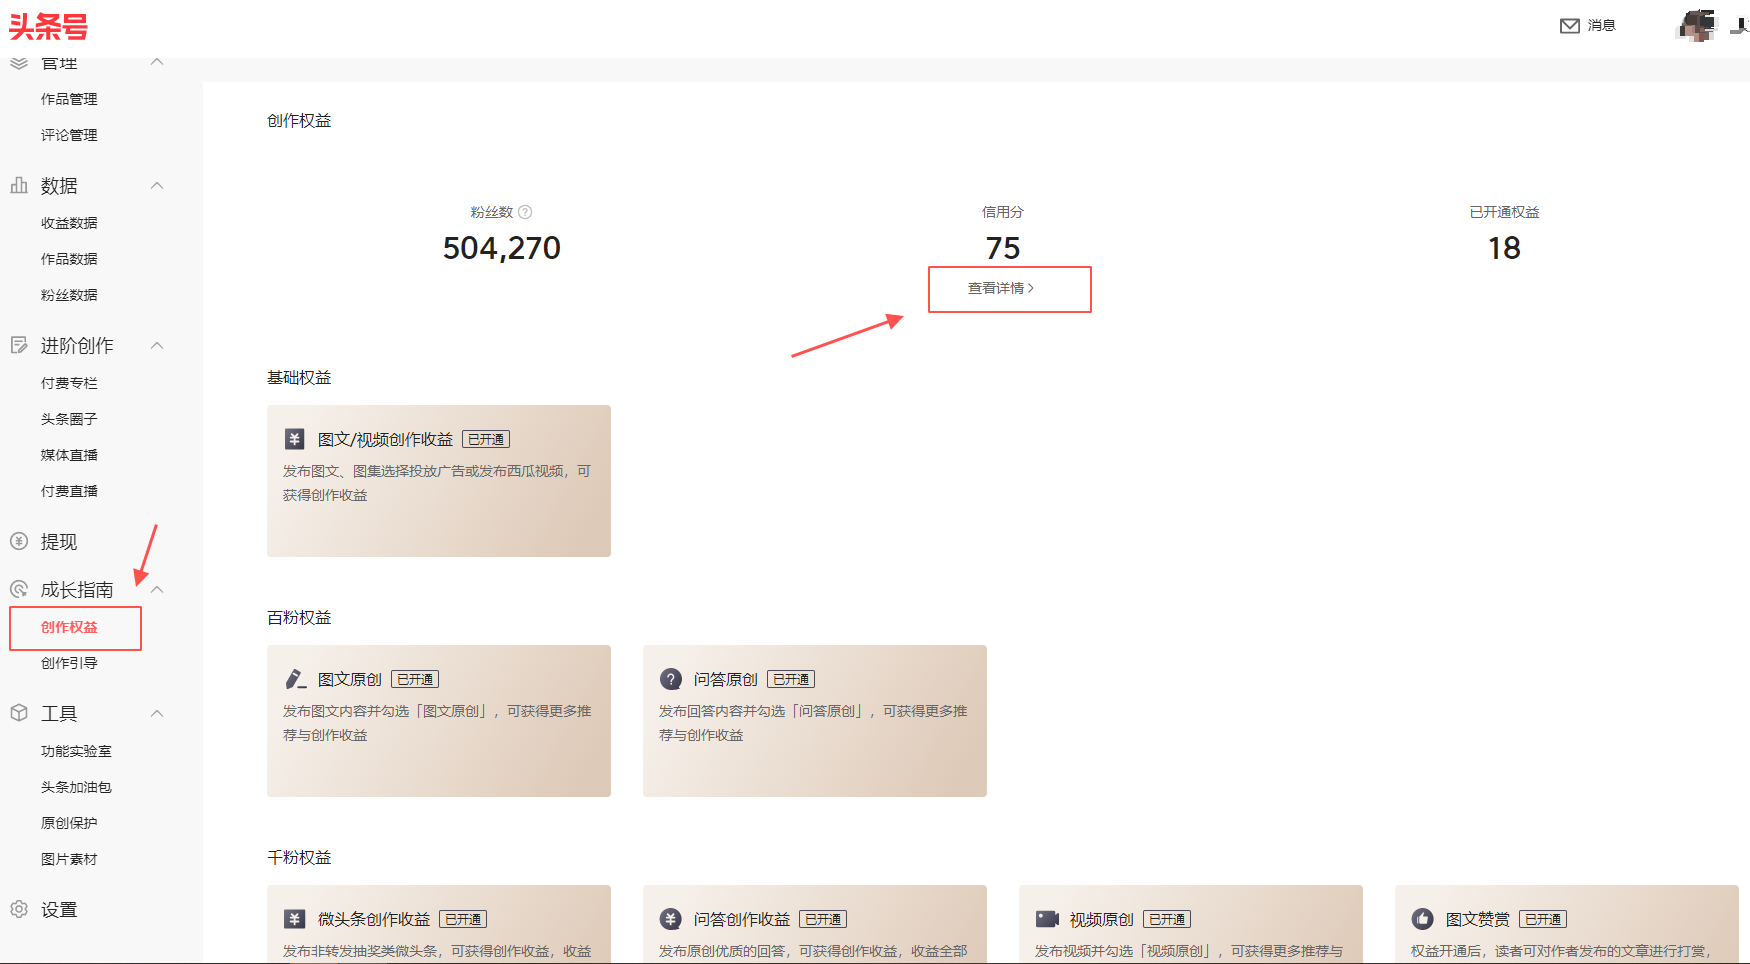Click yen icon on 微头条创作收益 card
The image size is (1750, 964).
click(294, 919)
